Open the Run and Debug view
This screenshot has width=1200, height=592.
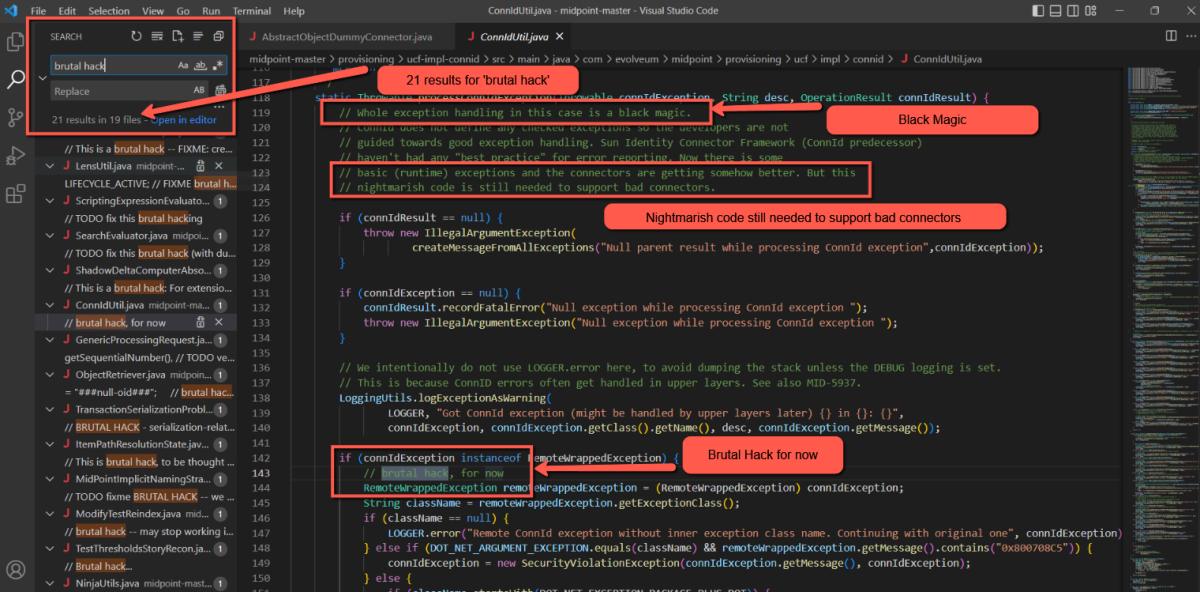click(x=16, y=155)
